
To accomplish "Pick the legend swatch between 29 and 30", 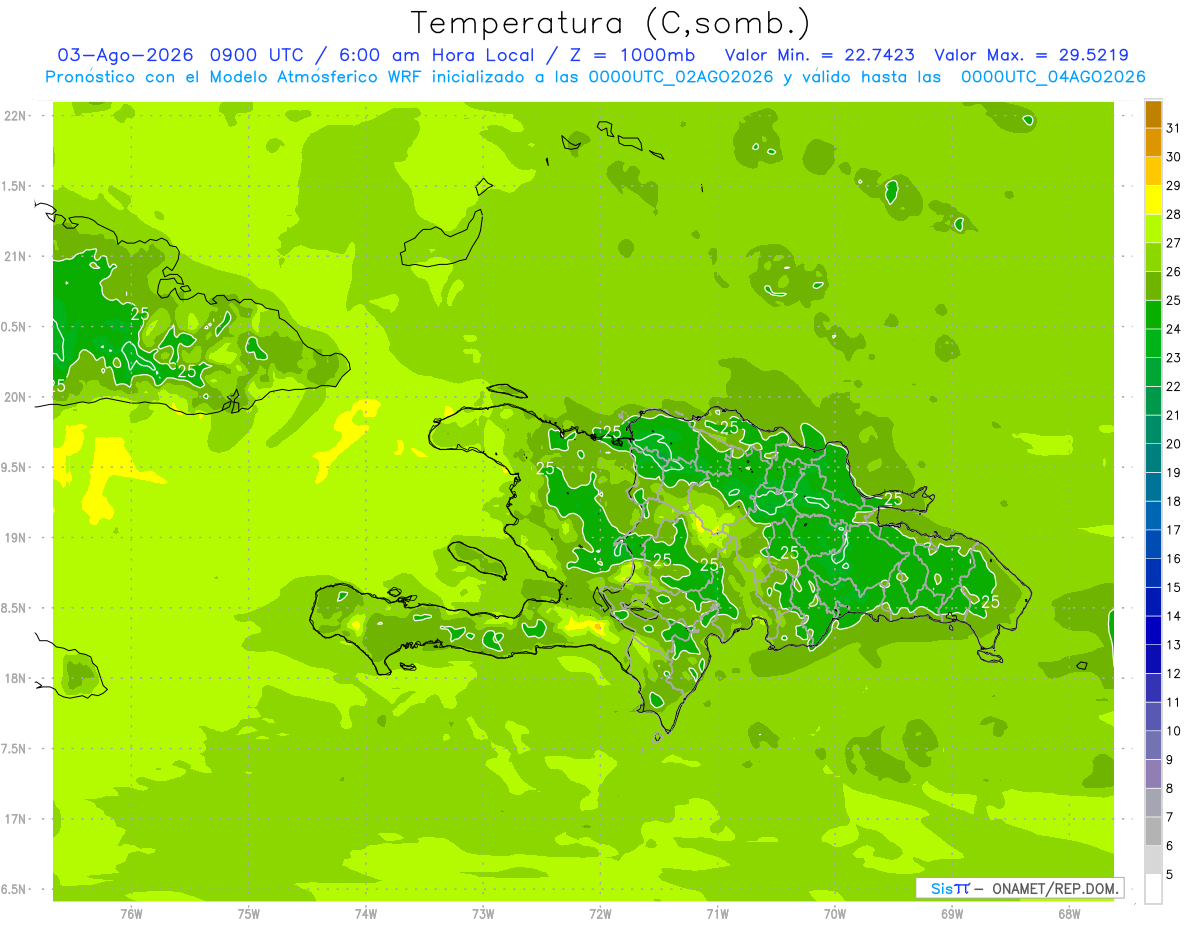I will tap(1153, 172).
